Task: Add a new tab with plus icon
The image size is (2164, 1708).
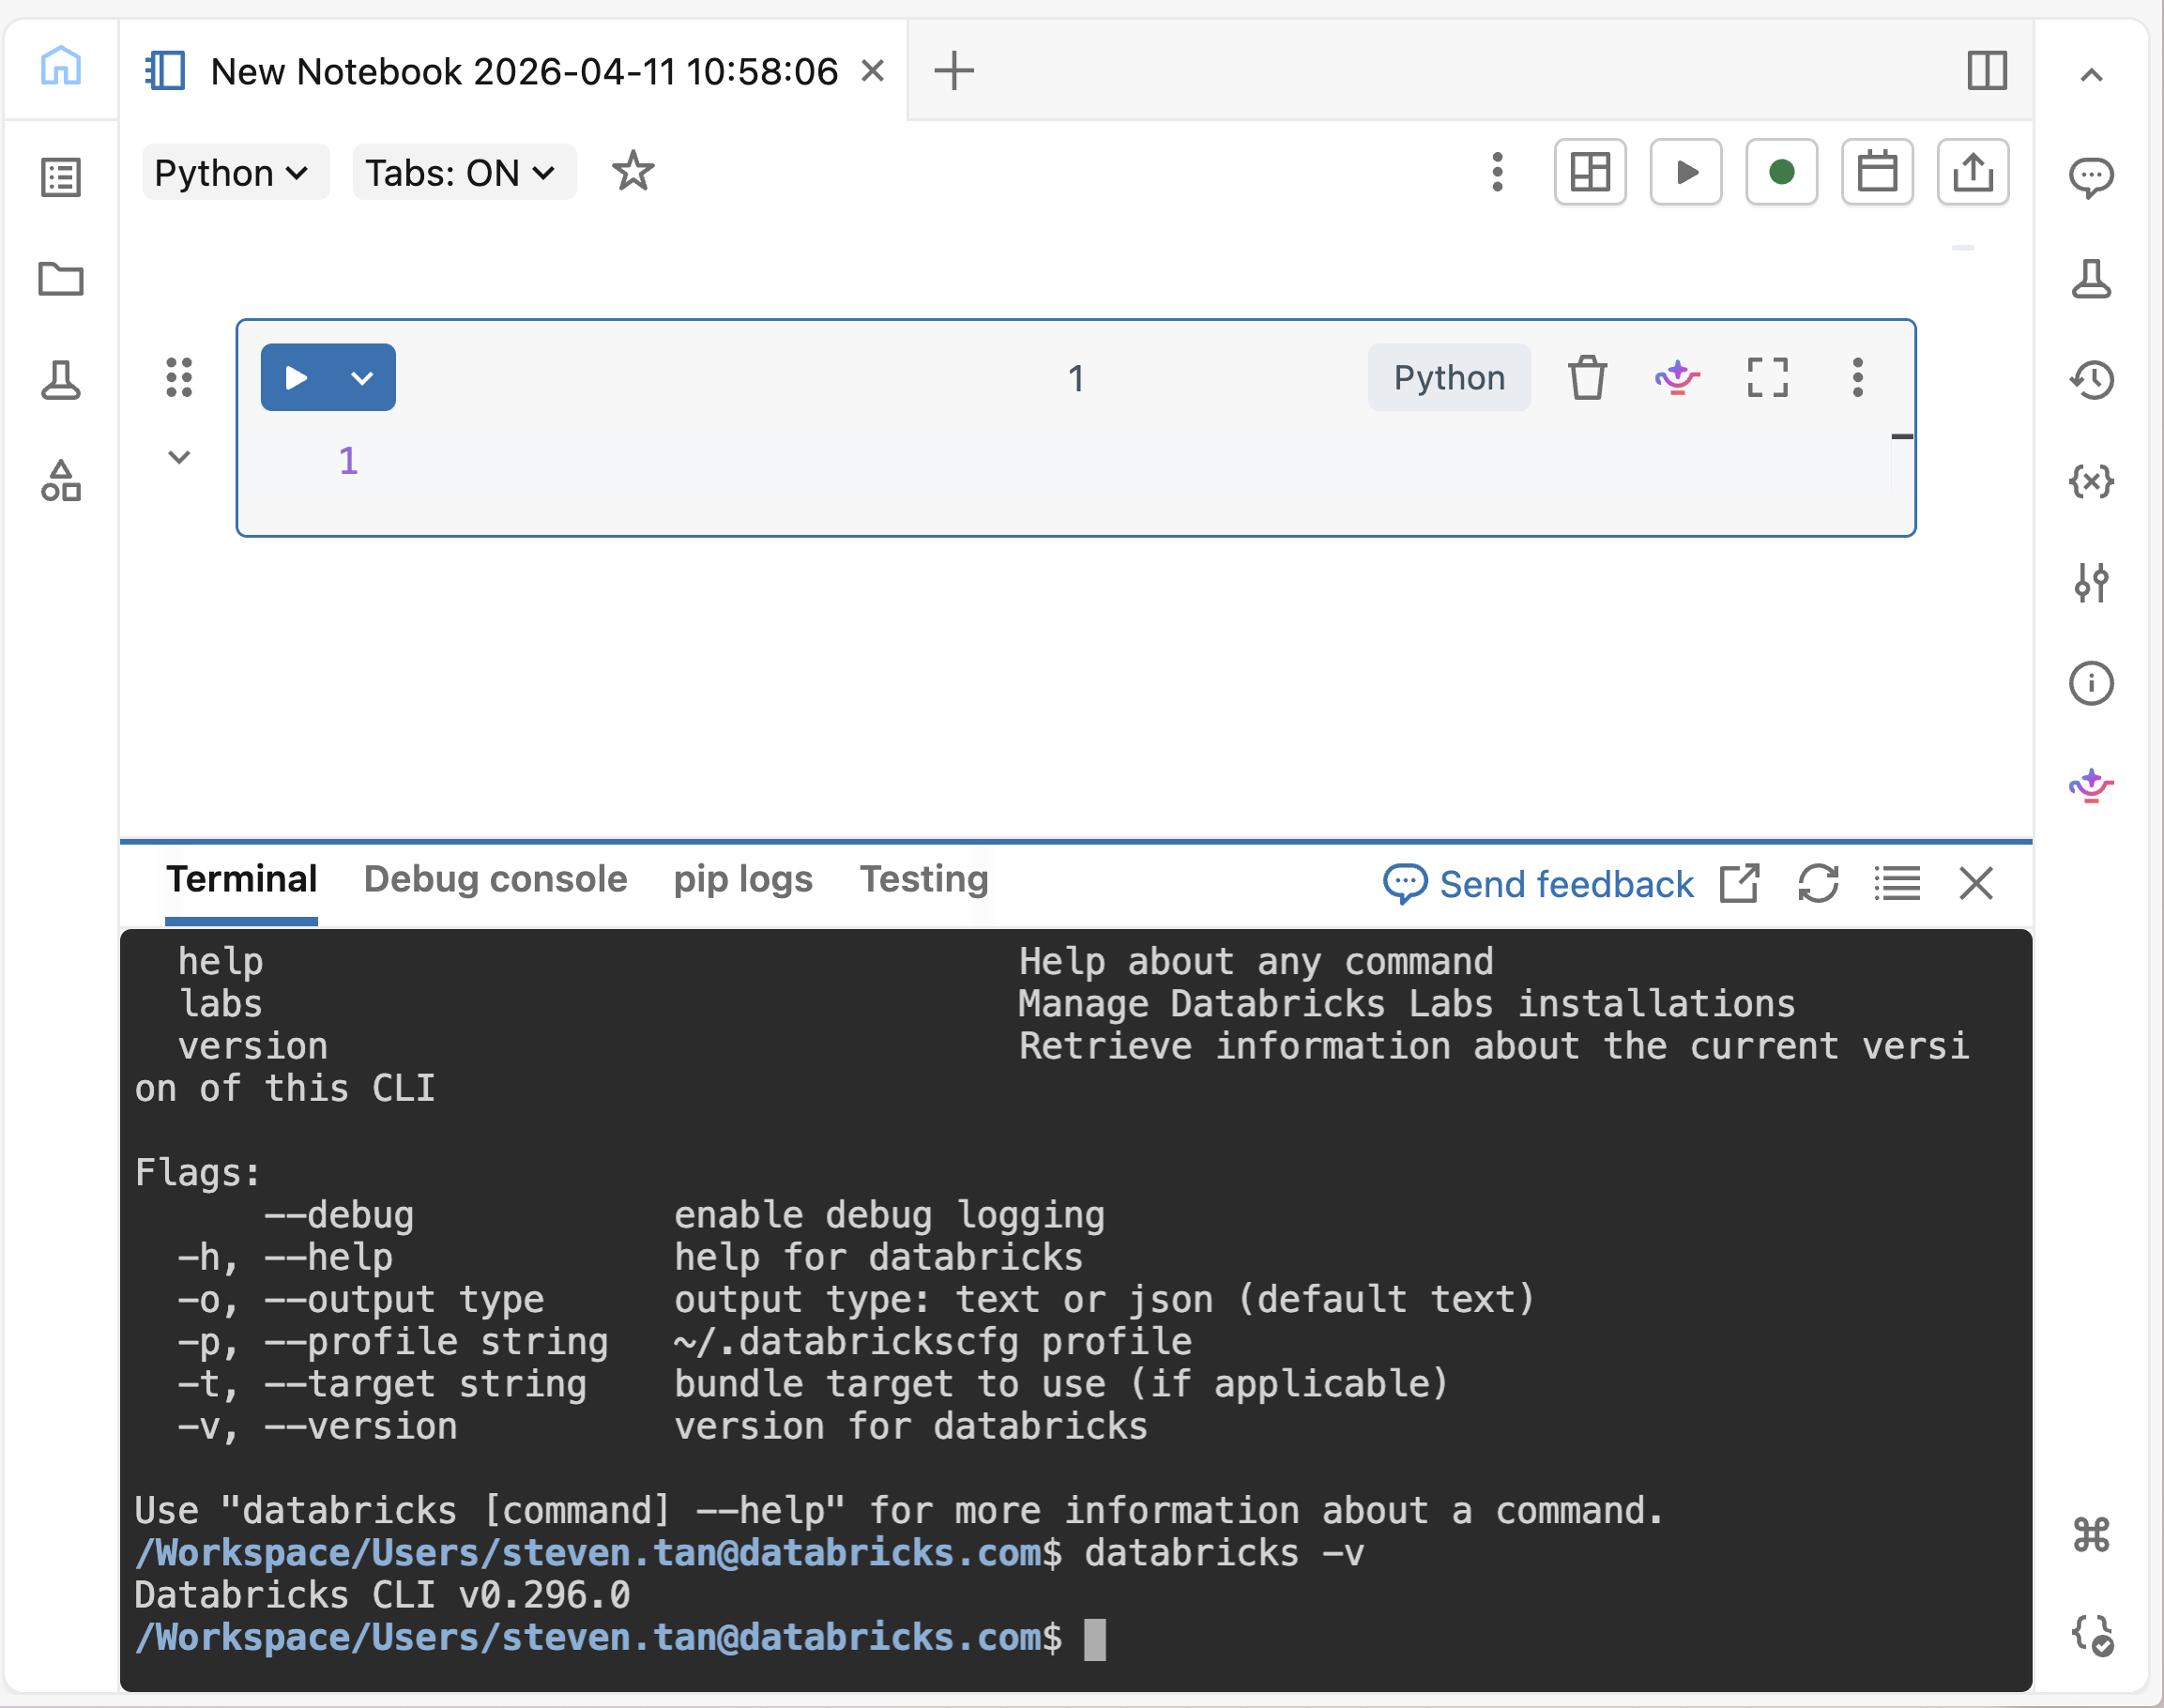Action: point(954,71)
